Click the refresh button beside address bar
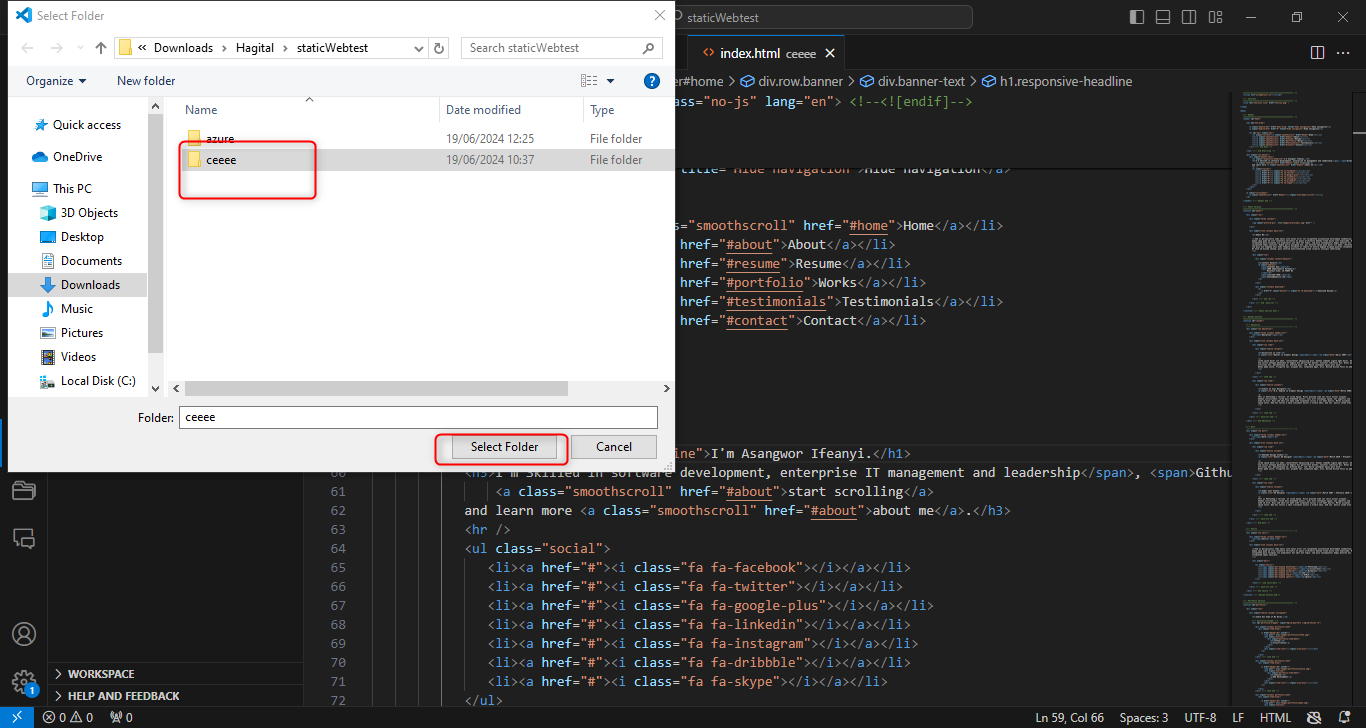1366x728 pixels. [440, 48]
